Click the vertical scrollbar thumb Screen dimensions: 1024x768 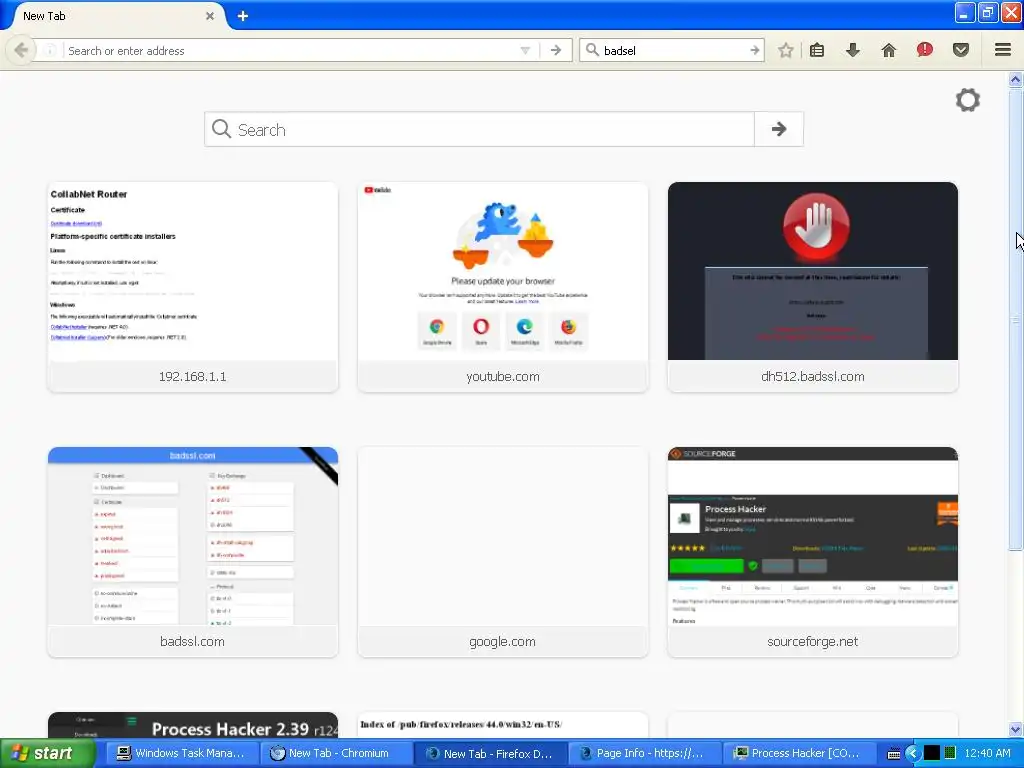(x=1015, y=318)
